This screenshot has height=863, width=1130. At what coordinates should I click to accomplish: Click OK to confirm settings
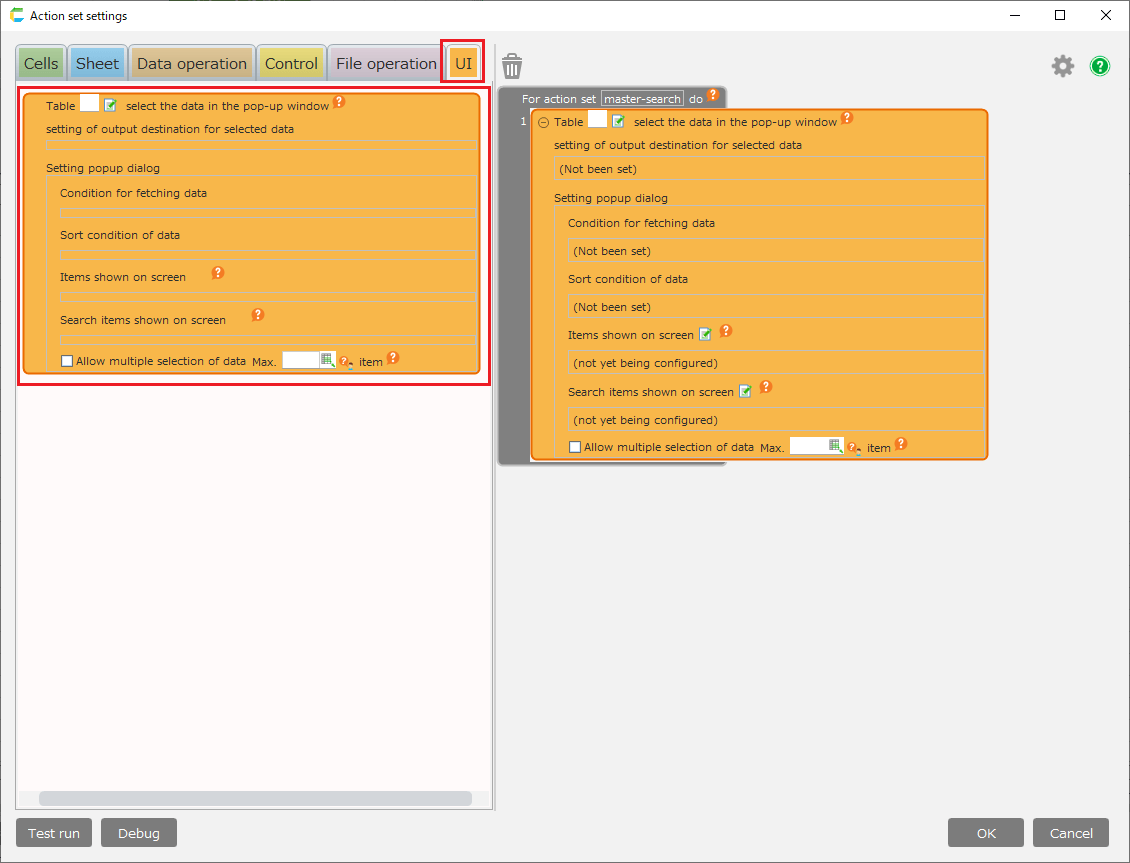pos(986,832)
